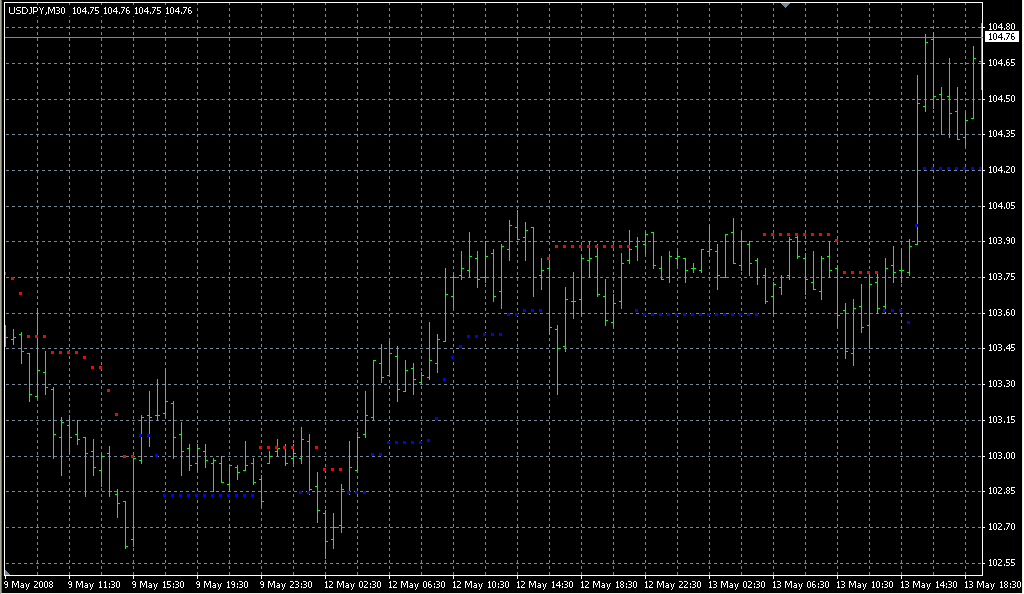The height and width of the screenshot is (594, 1024).
Task: Click the 103.00 price axis label
Action: tap(1000, 456)
